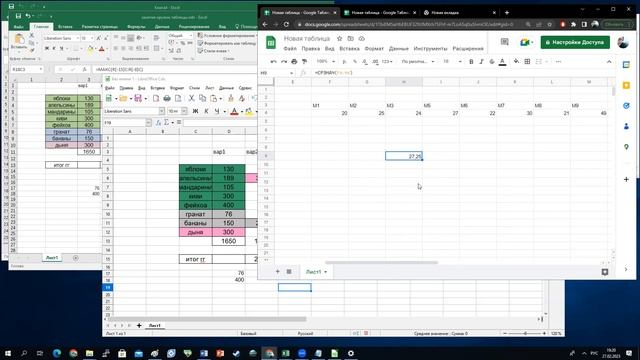
Task: Open Данные menu in LibreOffice Calc
Action: pyautogui.click(x=226, y=88)
